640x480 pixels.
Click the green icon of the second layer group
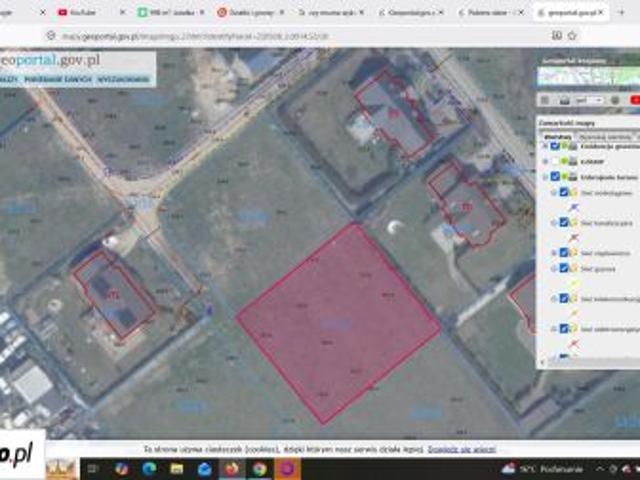pos(564,162)
